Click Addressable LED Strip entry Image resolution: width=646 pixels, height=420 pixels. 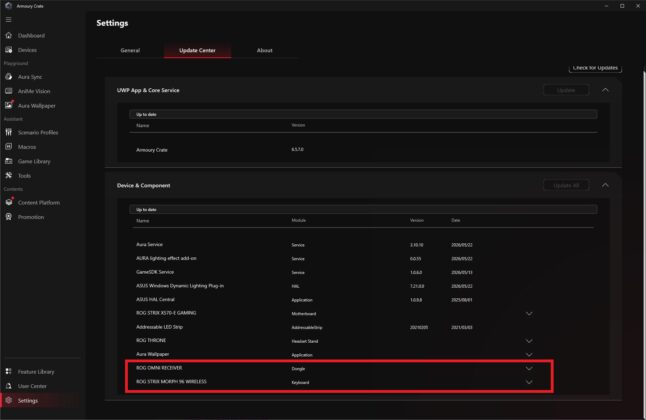pyautogui.click(x=159, y=327)
